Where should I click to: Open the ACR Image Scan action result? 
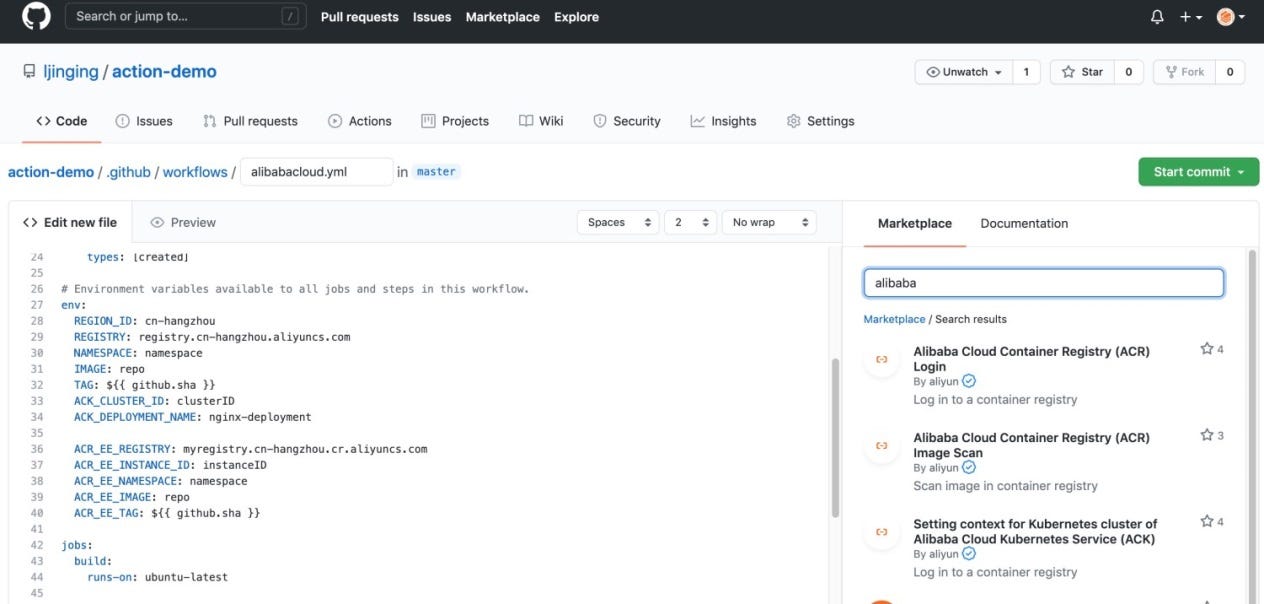point(1031,445)
